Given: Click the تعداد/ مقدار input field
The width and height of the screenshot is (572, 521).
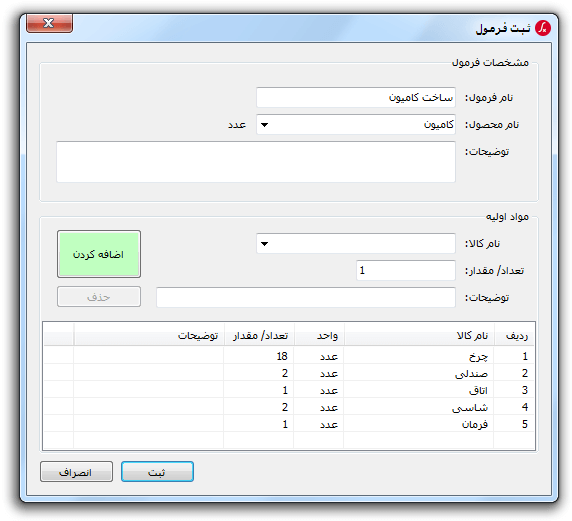Looking at the screenshot, I should click(406, 270).
